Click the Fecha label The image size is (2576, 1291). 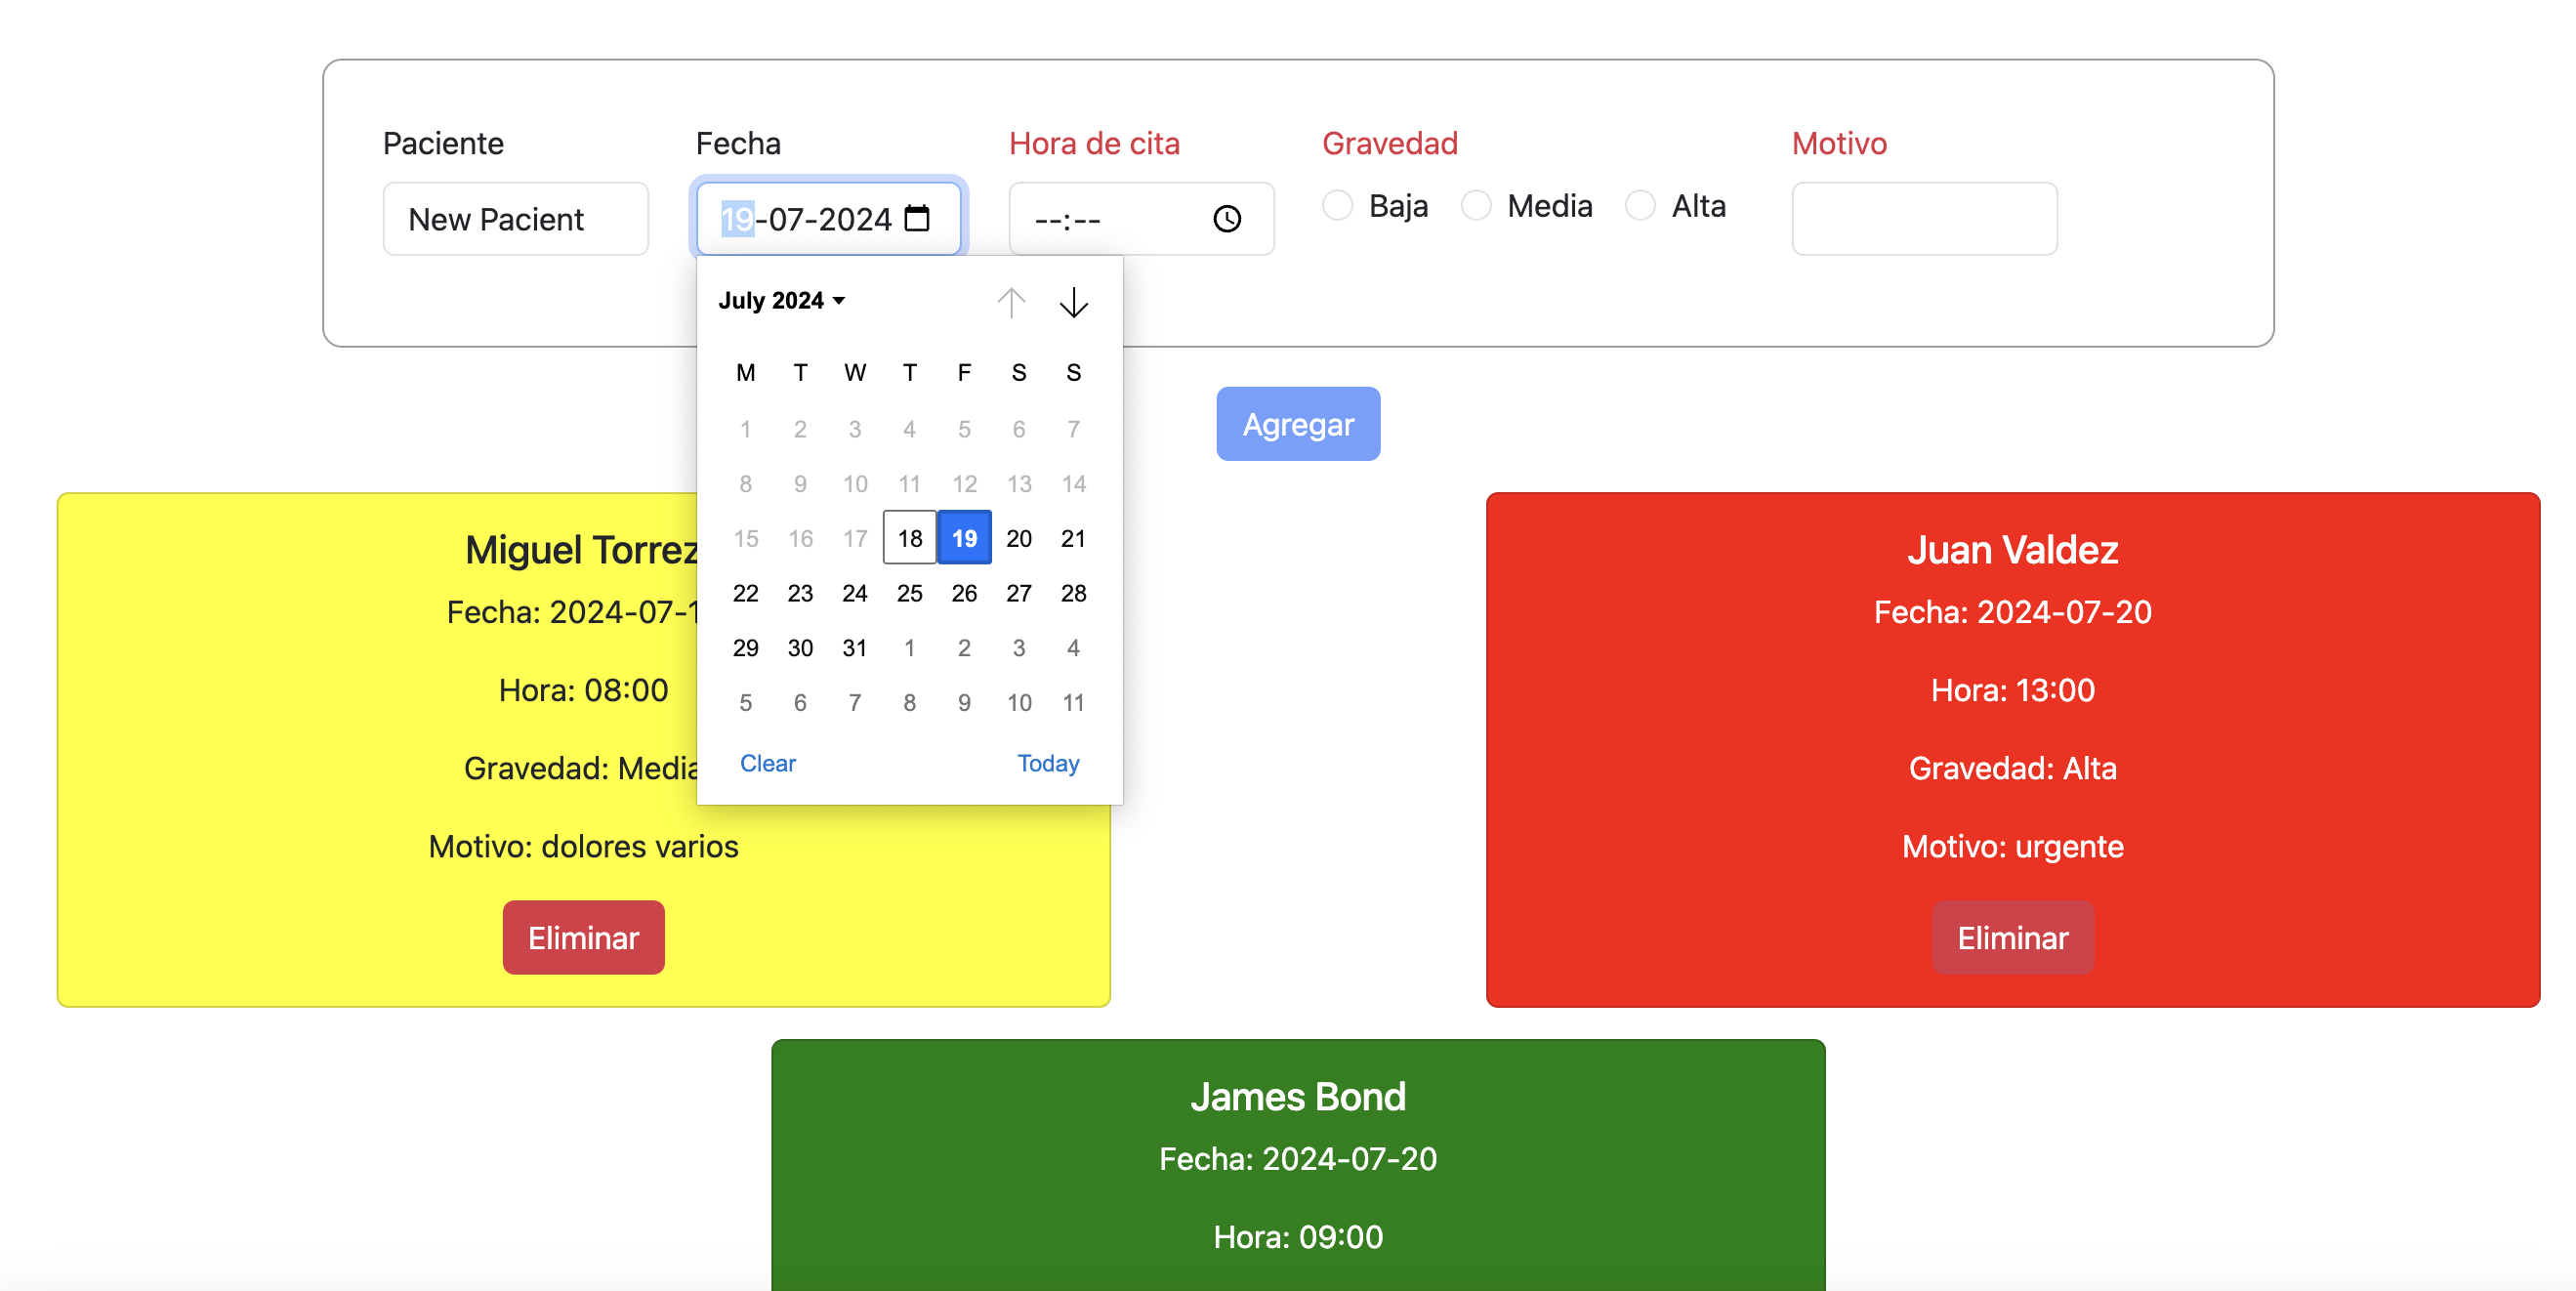coord(738,143)
